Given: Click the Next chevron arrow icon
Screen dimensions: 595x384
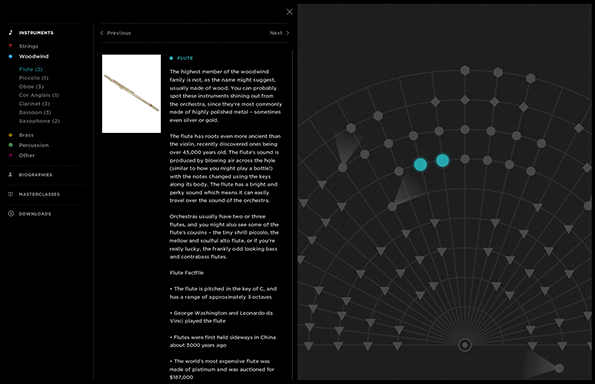Looking at the screenshot, I should (x=288, y=33).
